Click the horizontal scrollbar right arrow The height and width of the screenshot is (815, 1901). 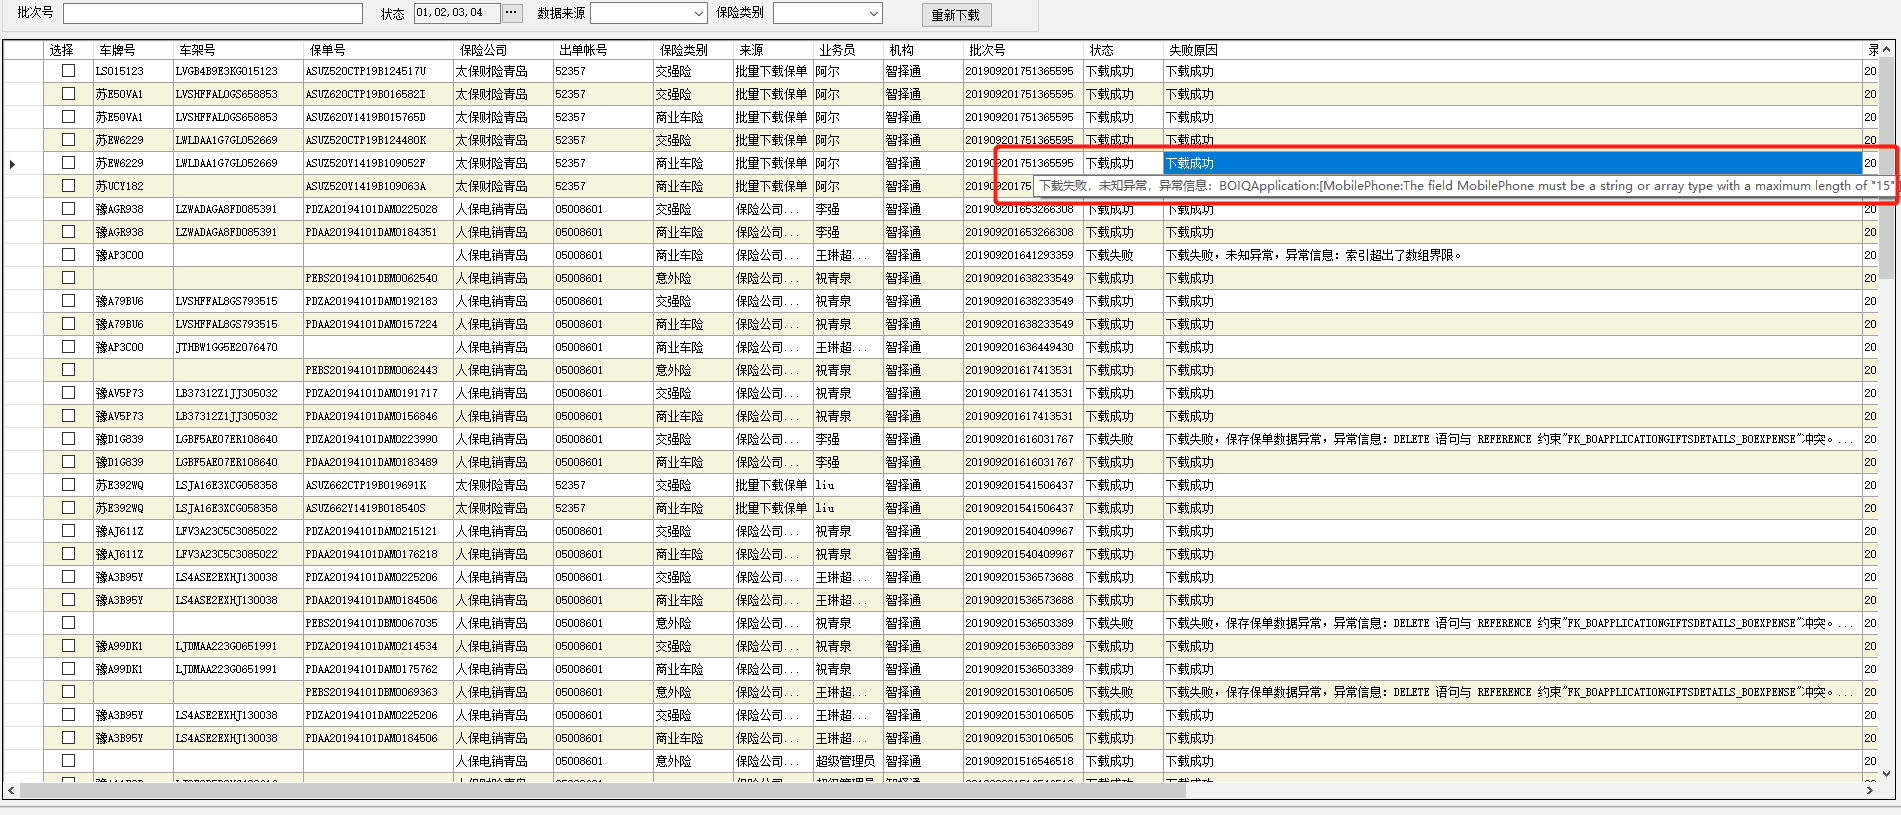(x=1870, y=790)
